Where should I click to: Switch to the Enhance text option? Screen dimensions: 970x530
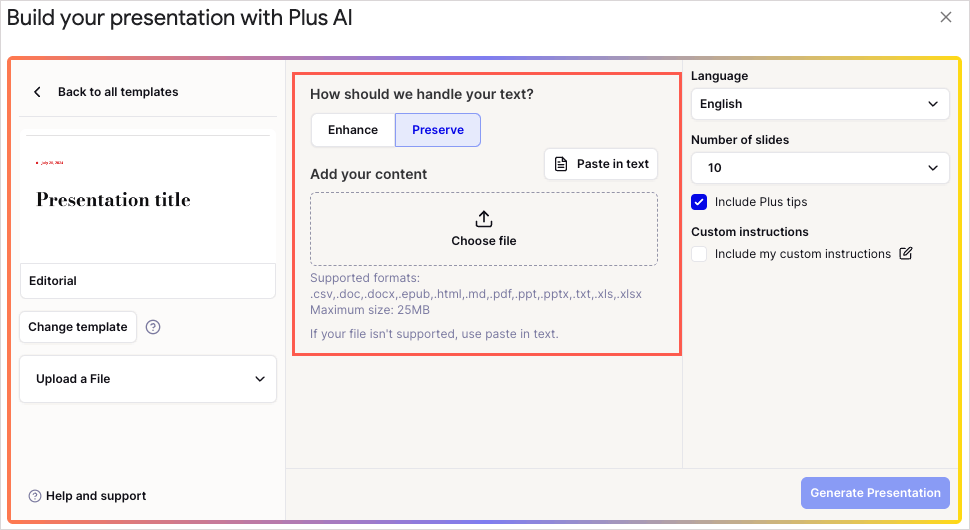[x=353, y=130]
